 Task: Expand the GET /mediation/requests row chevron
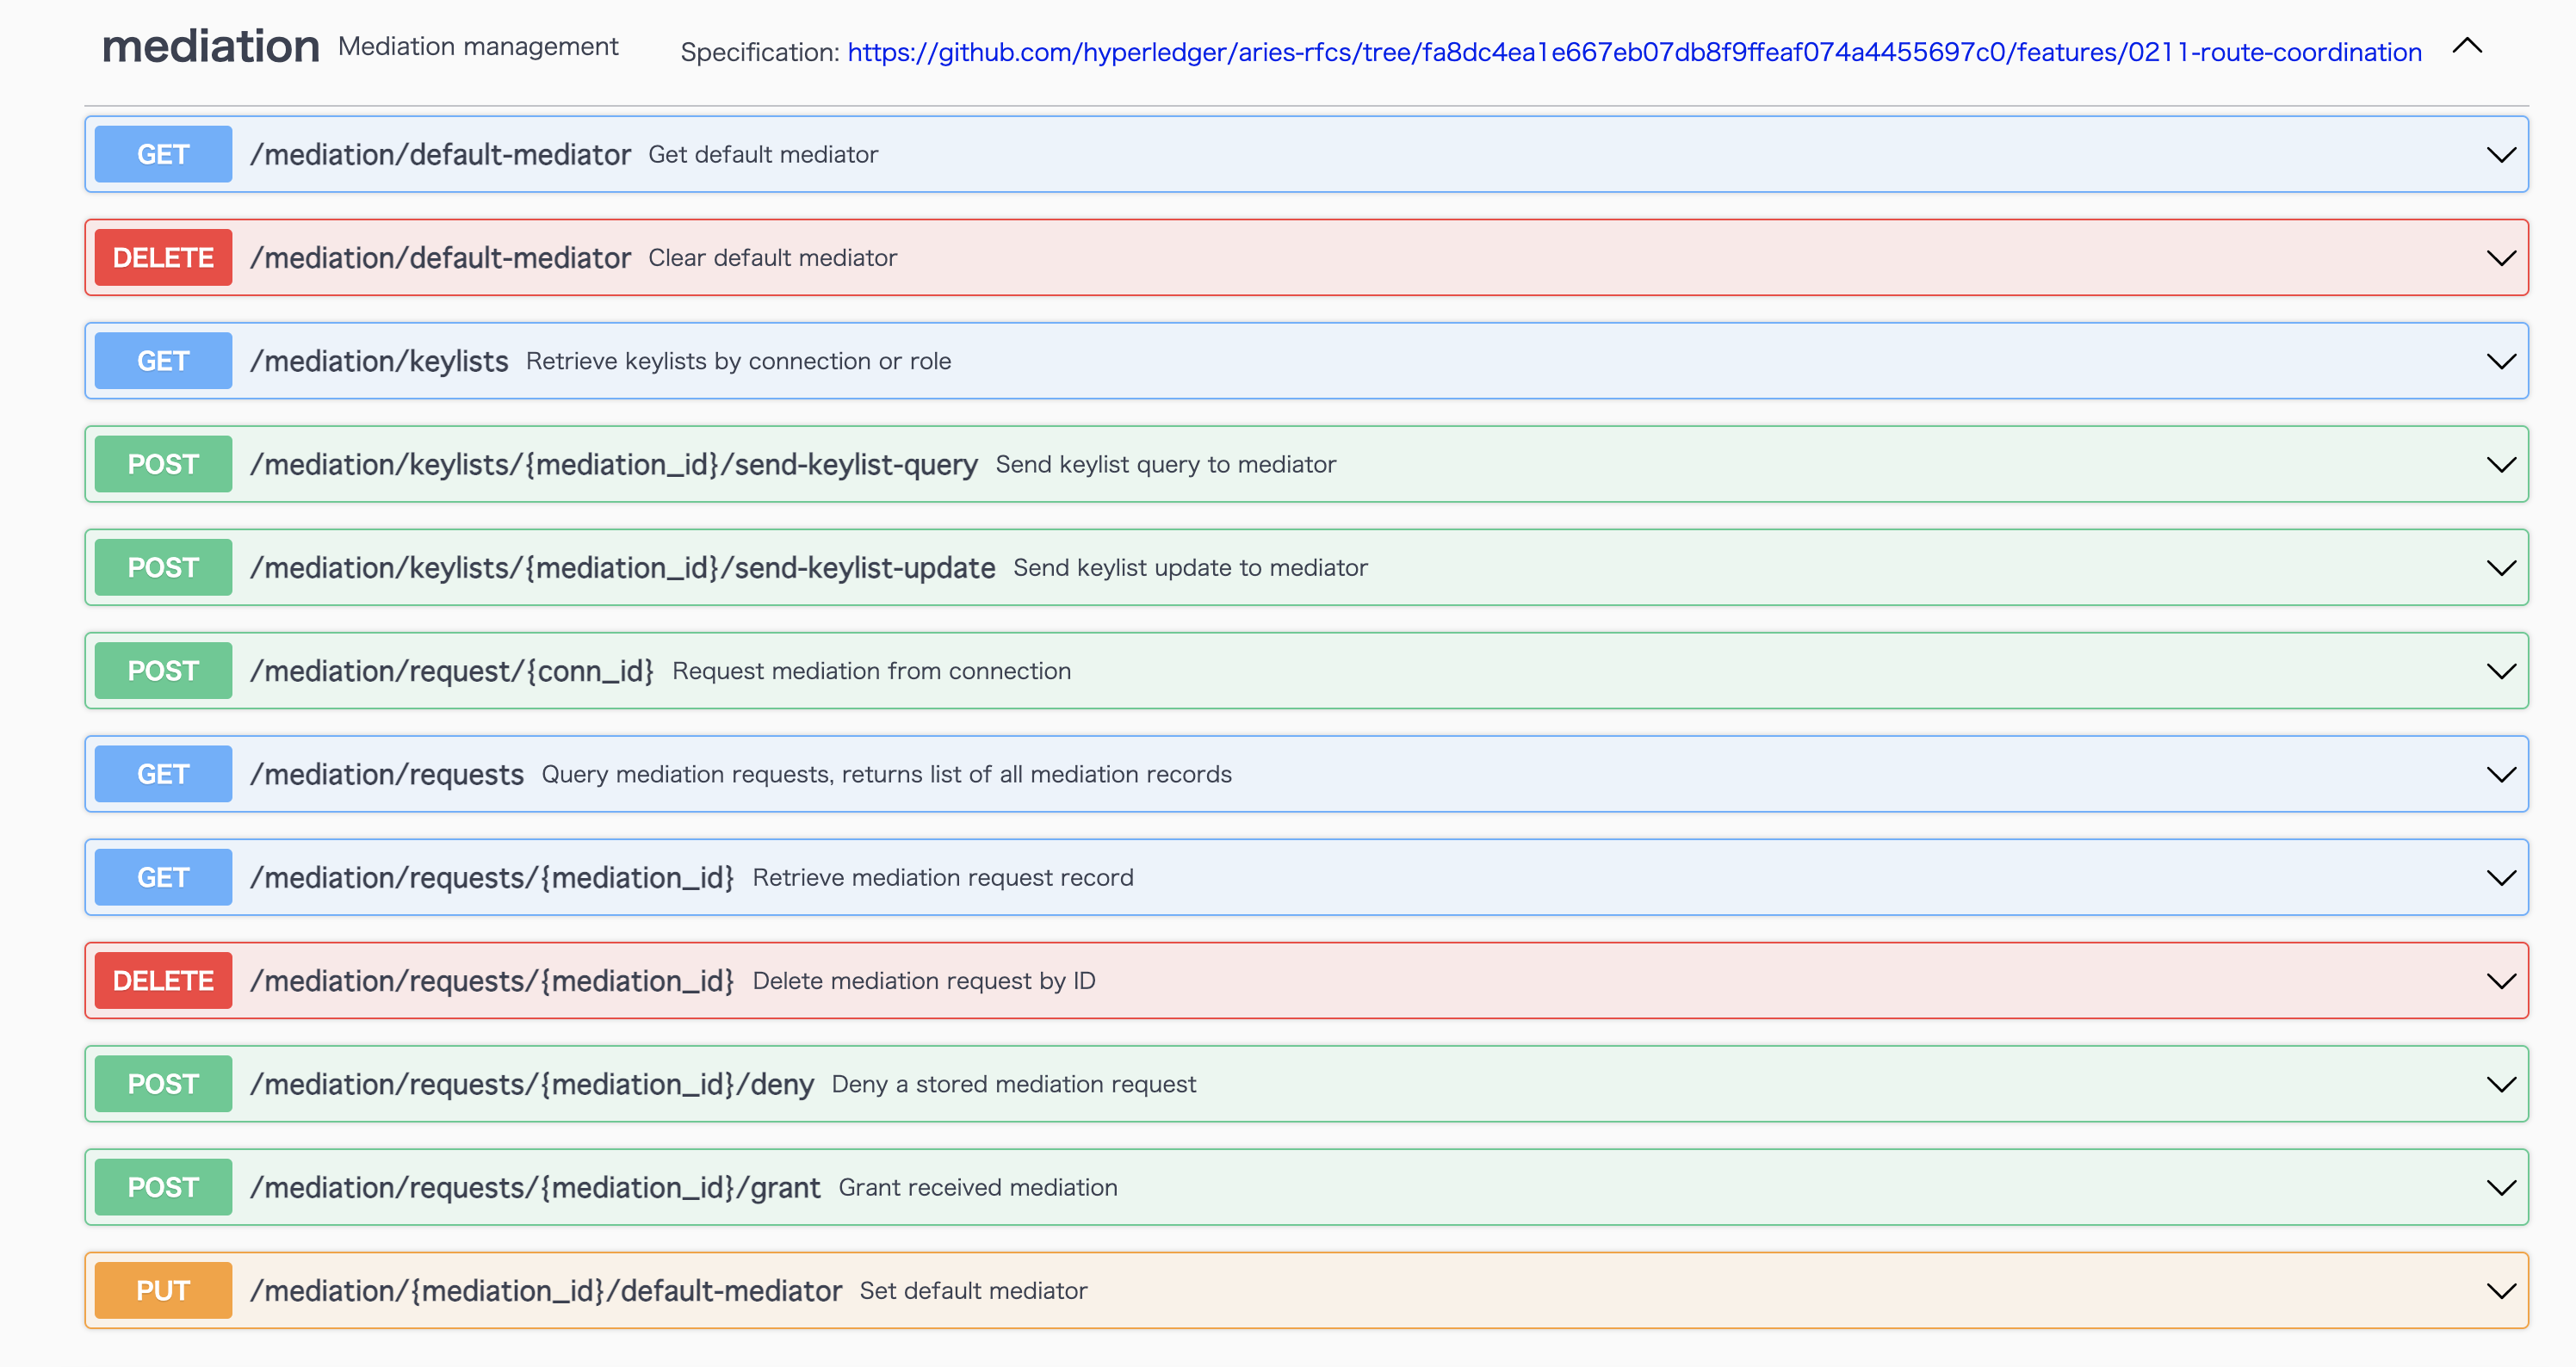click(x=2501, y=775)
